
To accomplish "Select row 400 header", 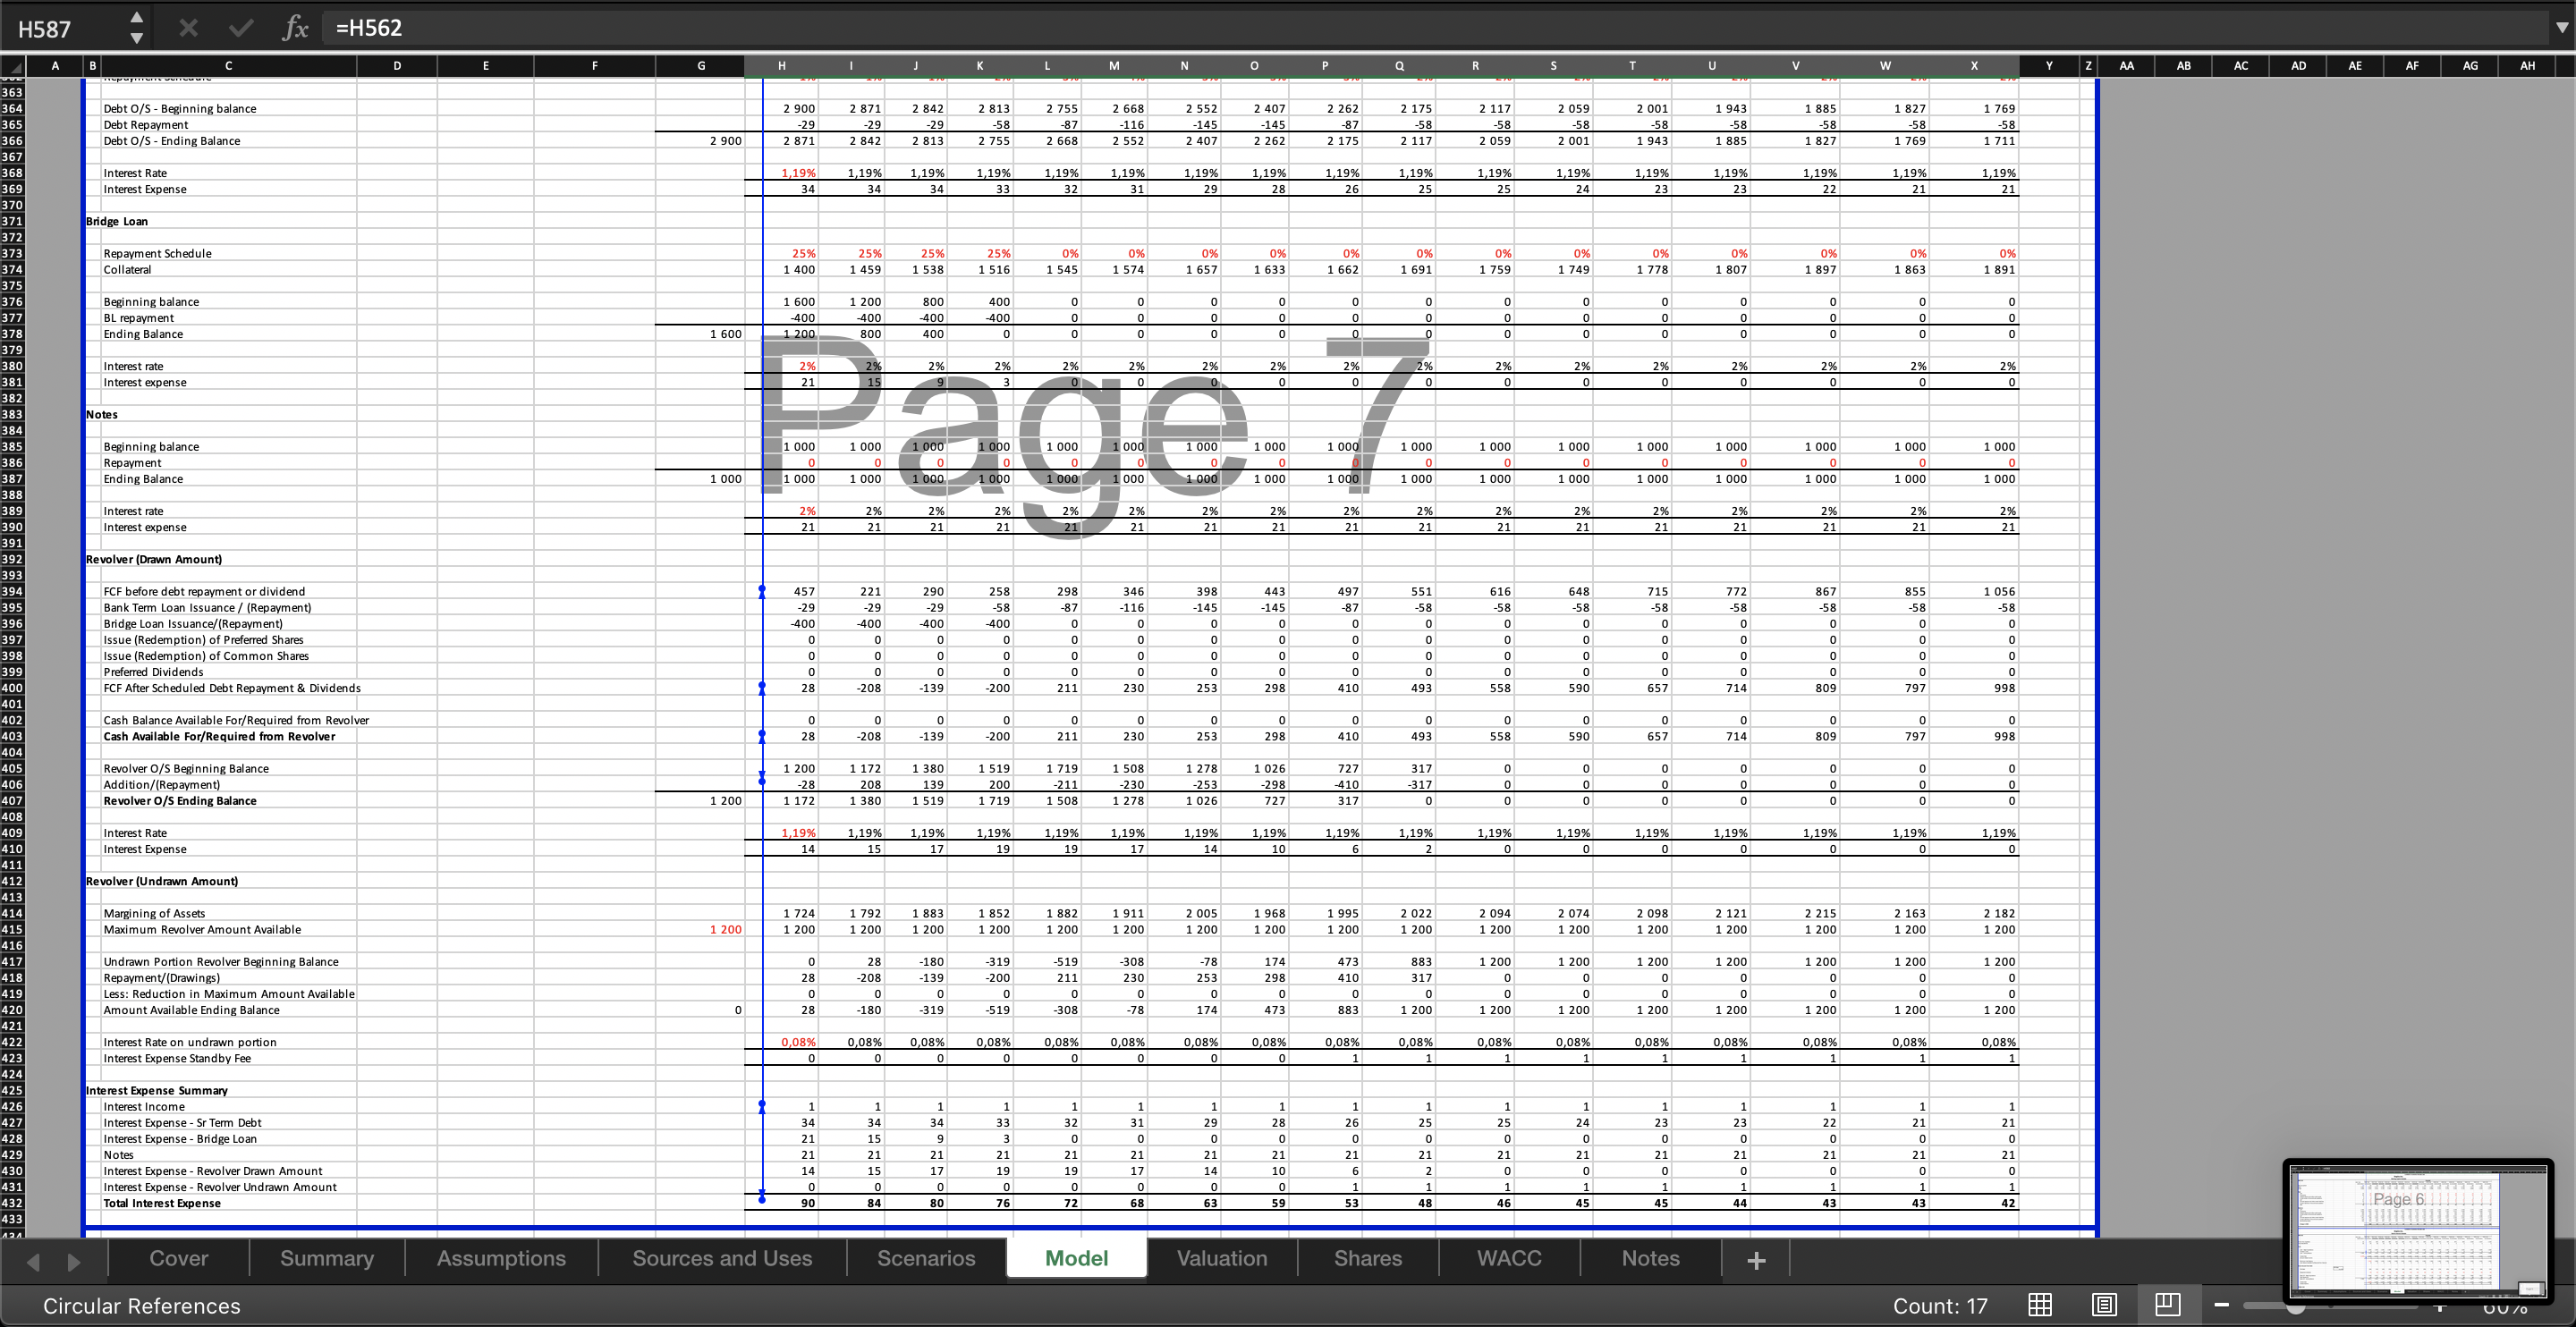I will (x=12, y=688).
